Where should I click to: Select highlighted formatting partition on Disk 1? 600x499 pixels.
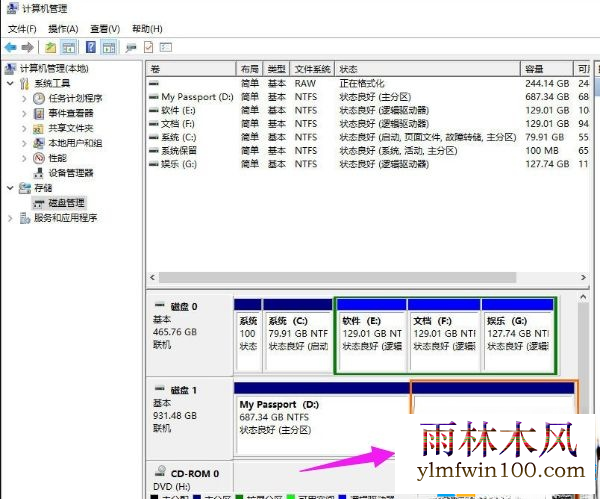(x=493, y=398)
